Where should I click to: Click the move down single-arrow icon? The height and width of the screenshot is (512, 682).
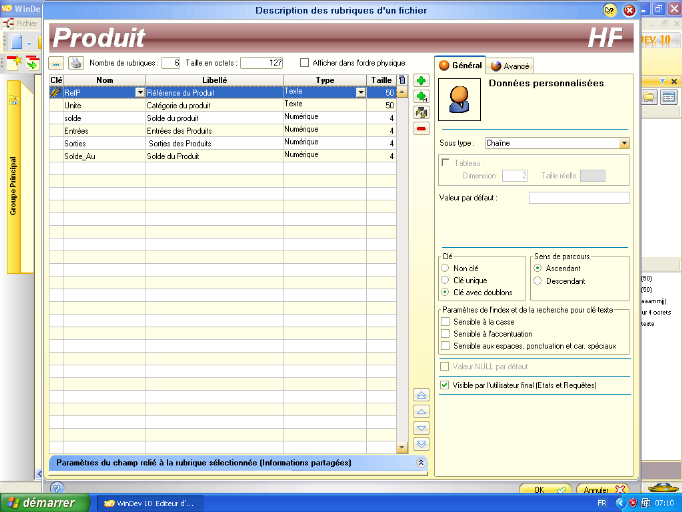pyautogui.click(x=421, y=427)
